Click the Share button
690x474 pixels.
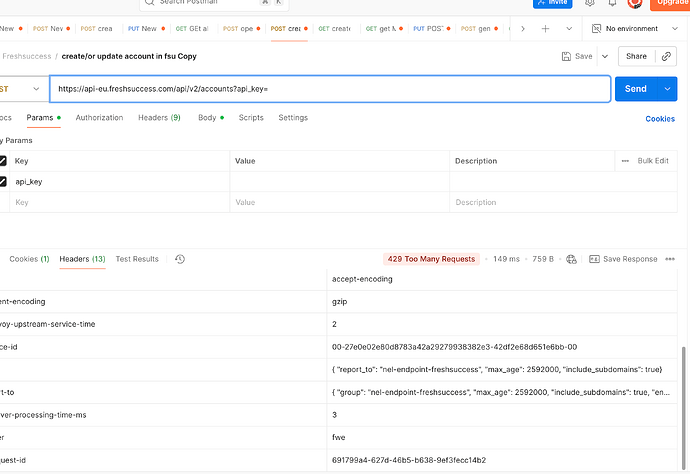[x=636, y=56]
